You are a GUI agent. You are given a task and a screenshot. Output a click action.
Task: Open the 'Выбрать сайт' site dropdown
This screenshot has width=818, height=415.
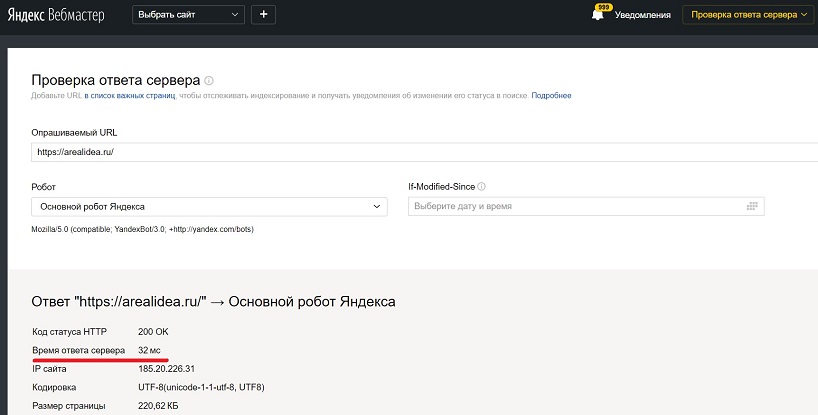188,15
